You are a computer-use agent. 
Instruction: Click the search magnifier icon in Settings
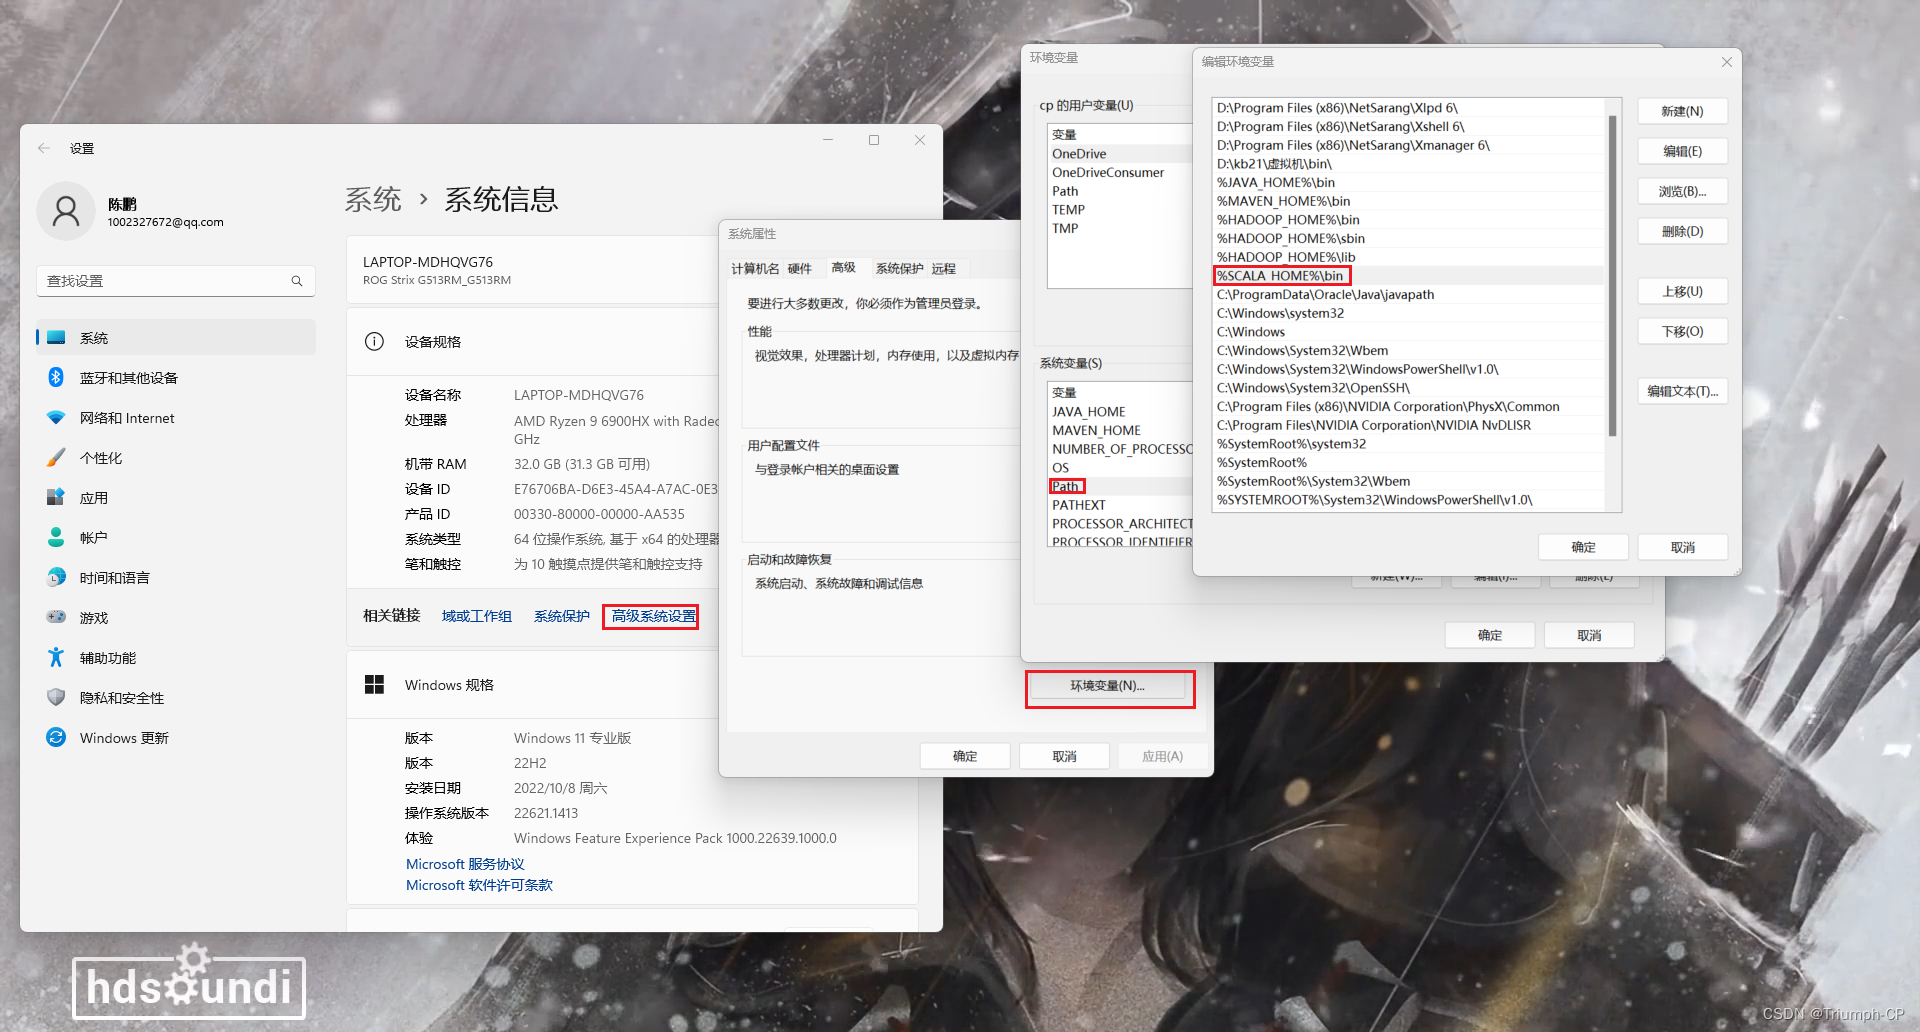click(297, 281)
